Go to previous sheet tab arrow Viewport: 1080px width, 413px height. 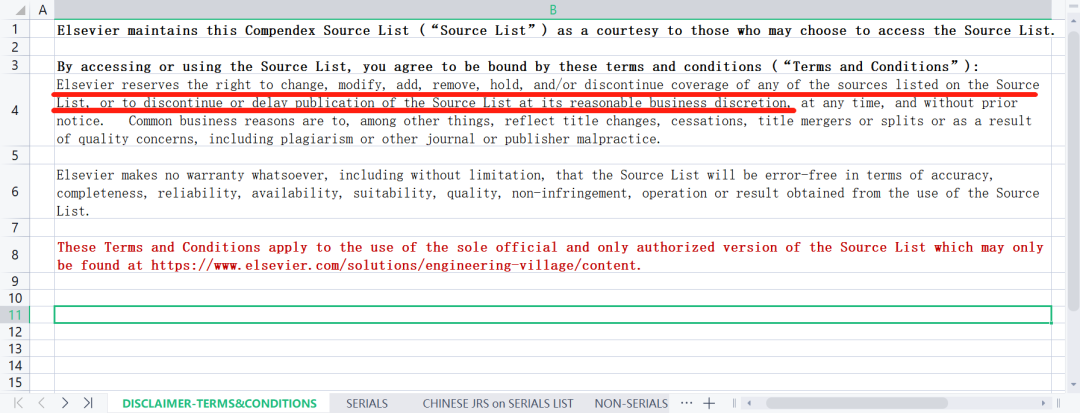pyautogui.click(x=41, y=403)
